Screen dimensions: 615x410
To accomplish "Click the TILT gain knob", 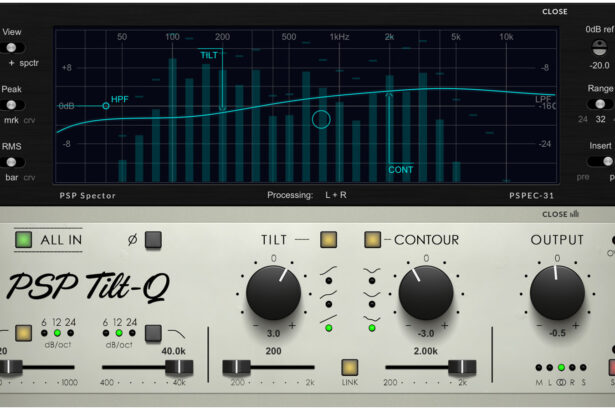I will [x=273, y=293].
